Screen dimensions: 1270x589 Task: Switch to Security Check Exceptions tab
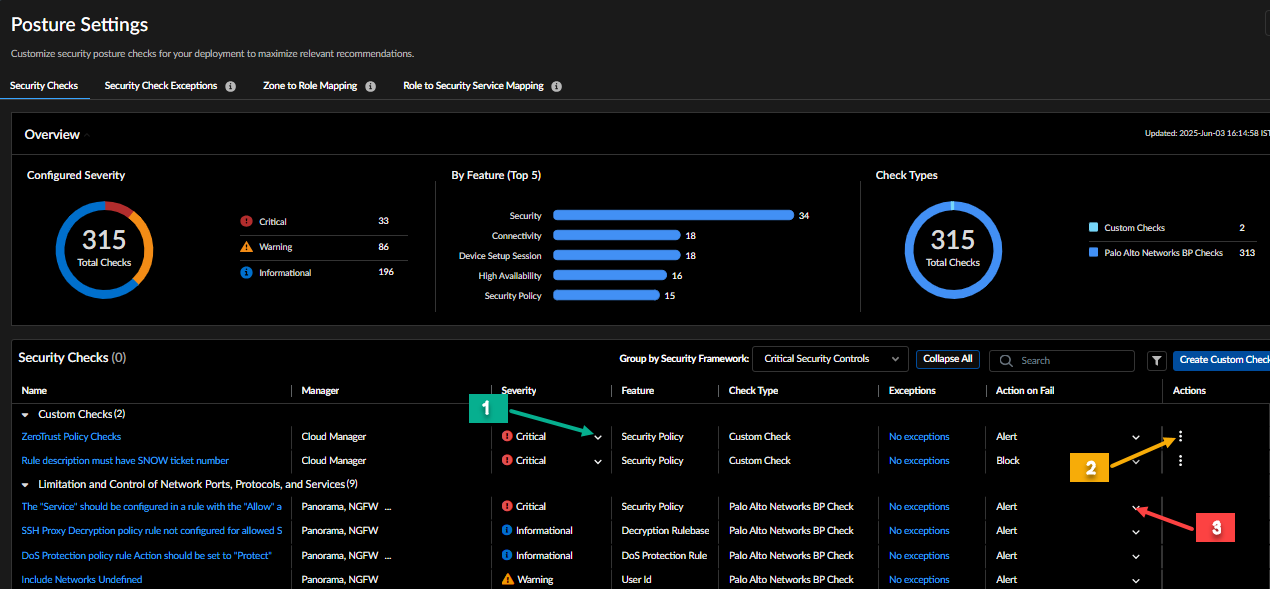160,86
